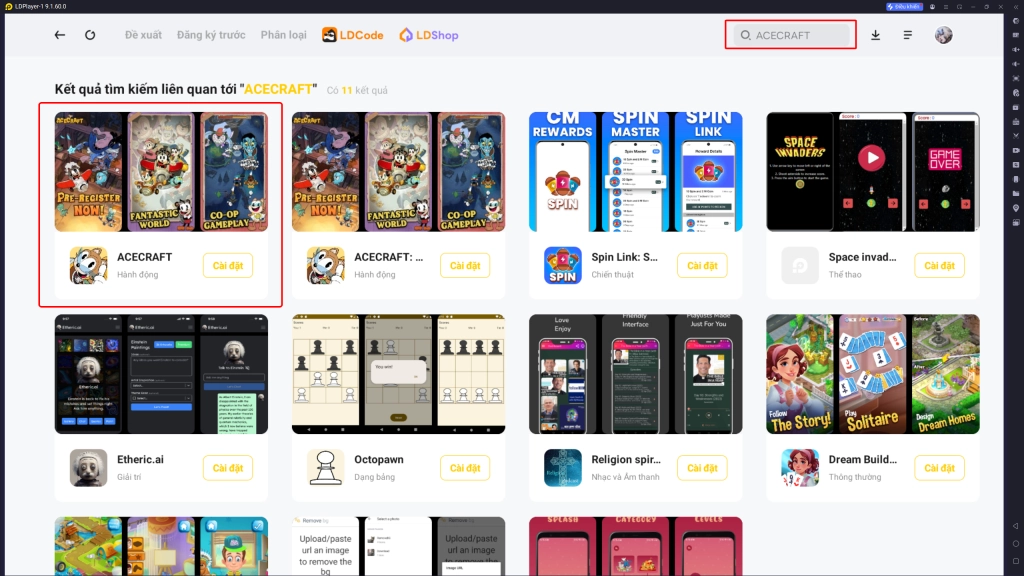
Task: Click the ACECRAFT search field
Action: coord(792,35)
